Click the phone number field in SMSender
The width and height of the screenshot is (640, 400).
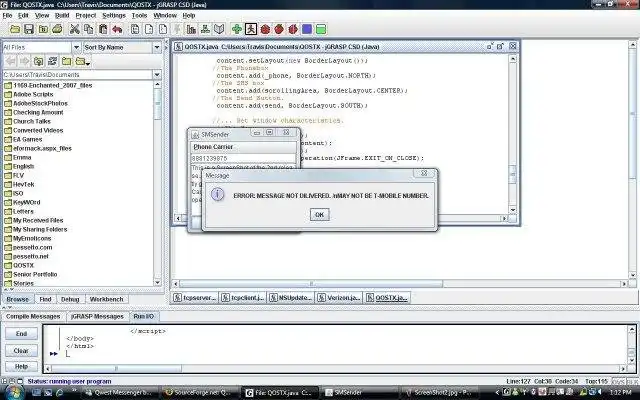pos(243,158)
